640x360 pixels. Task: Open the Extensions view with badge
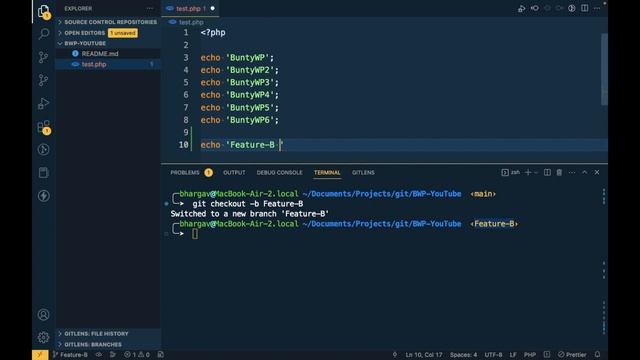tap(44, 127)
